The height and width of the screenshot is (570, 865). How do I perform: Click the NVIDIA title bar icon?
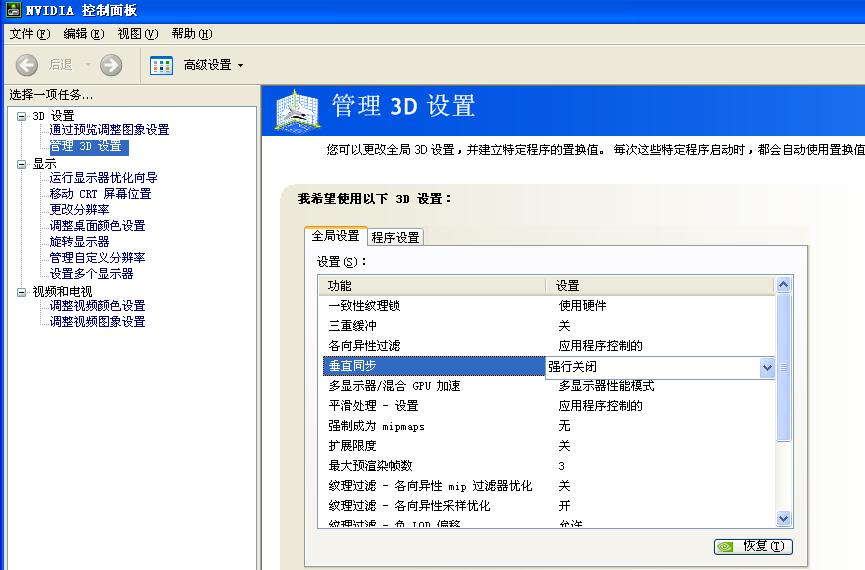(x=13, y=9)
